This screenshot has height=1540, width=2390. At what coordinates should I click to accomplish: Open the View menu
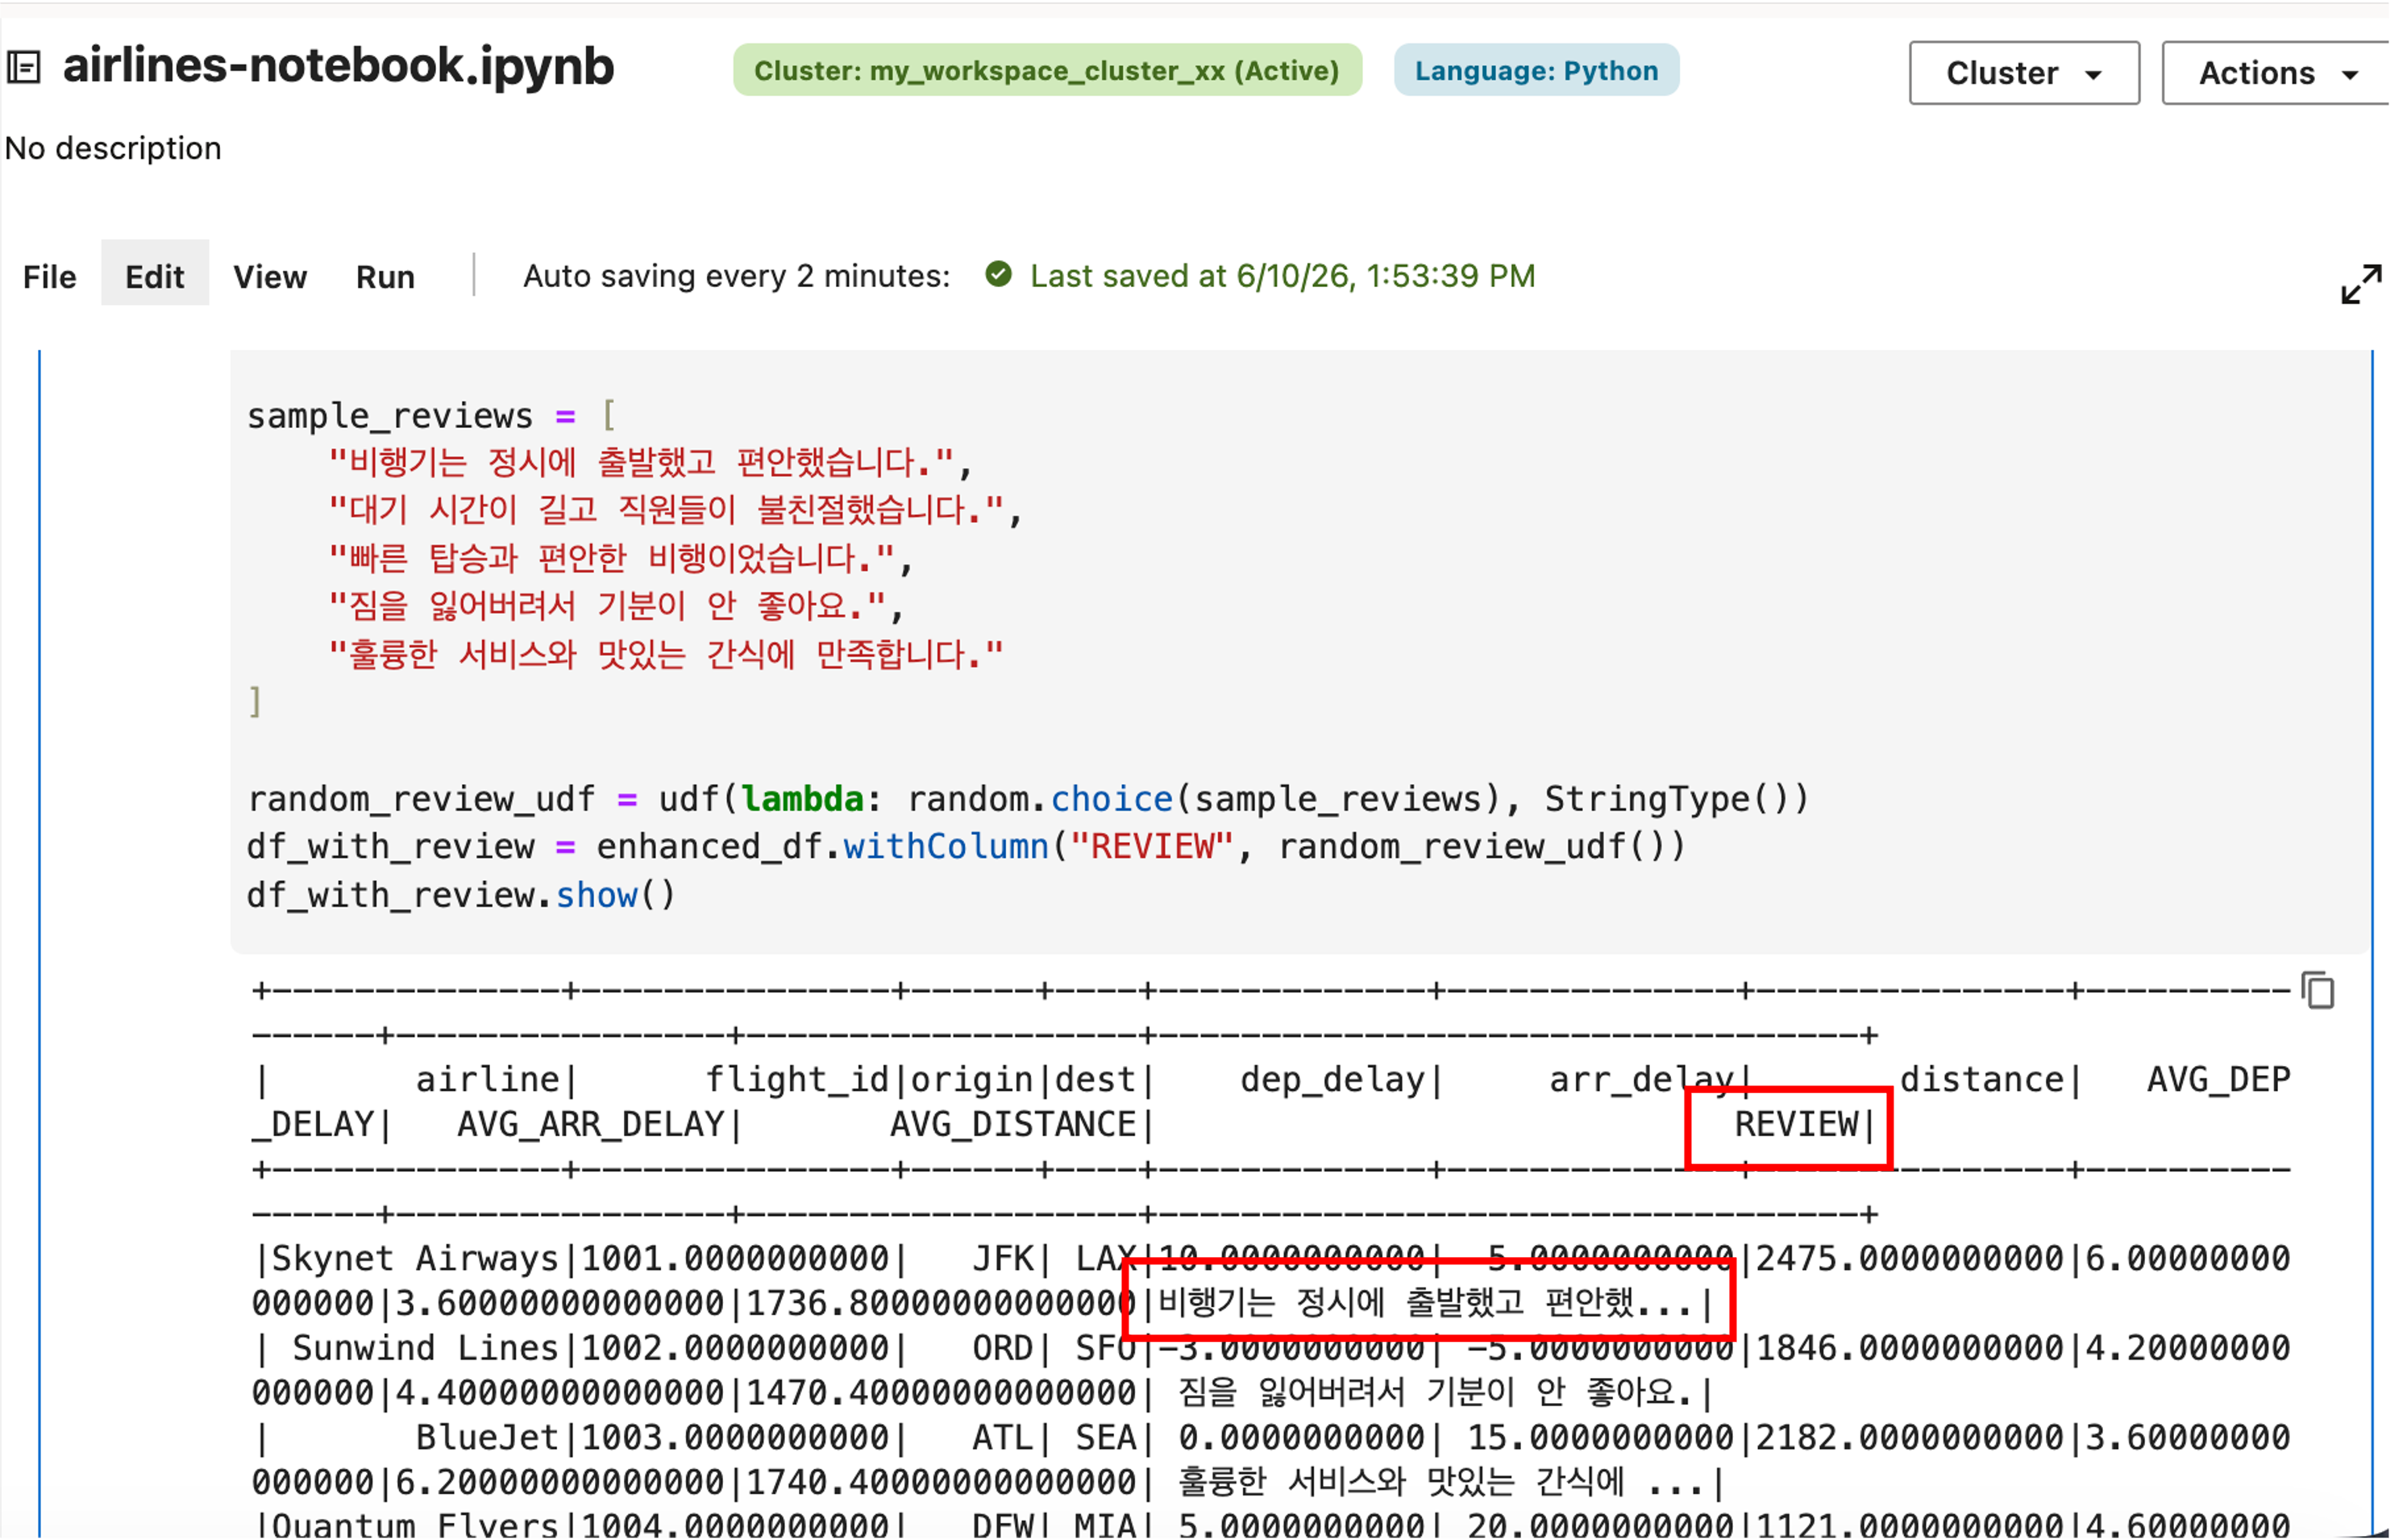coord(270,276)
